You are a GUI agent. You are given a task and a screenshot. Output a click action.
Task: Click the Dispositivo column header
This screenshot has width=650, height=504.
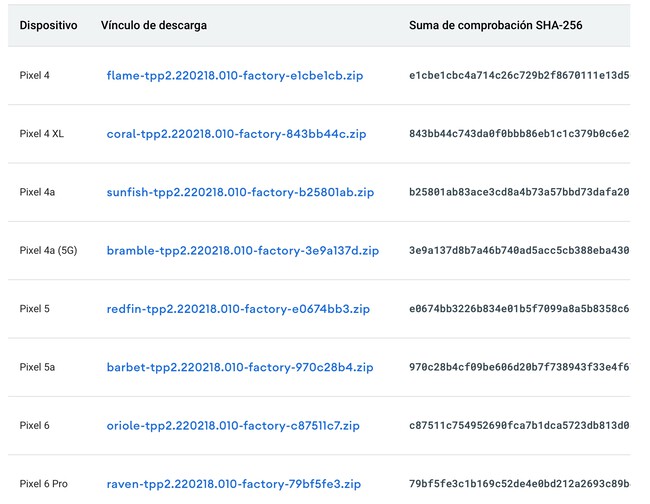point(49,25)
